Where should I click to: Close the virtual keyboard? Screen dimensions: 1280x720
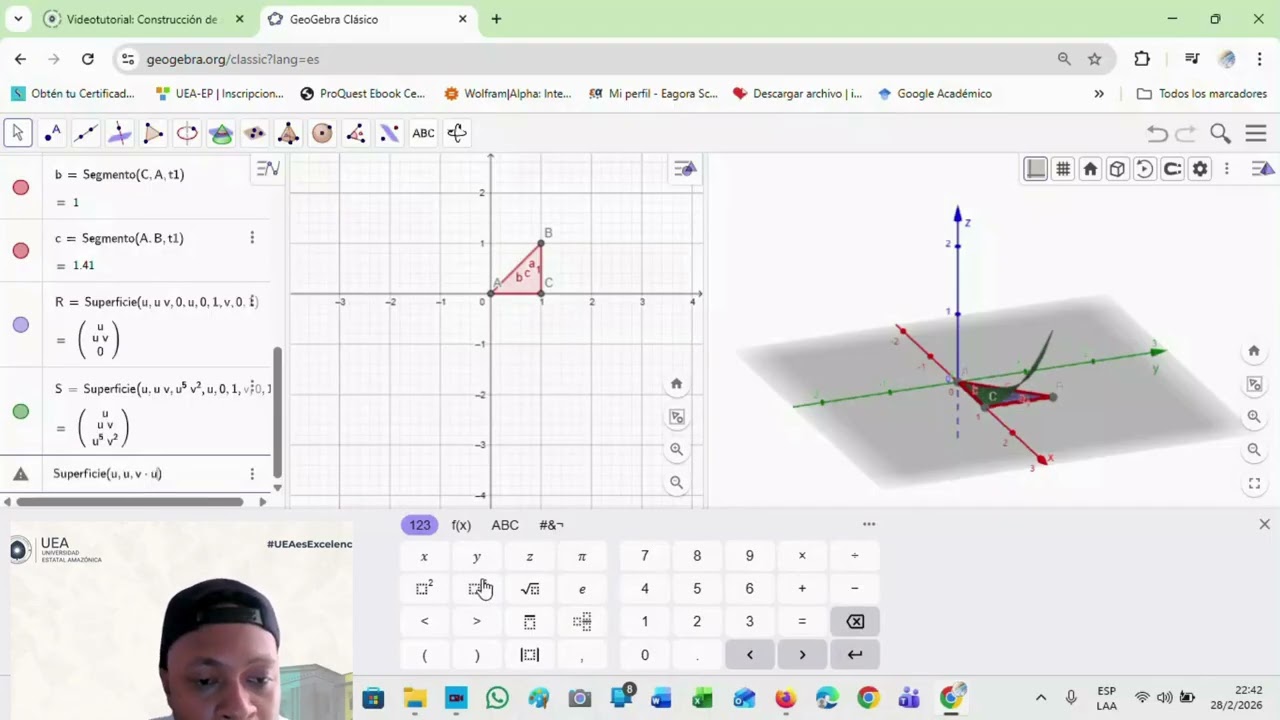[x=1264, y=524]
